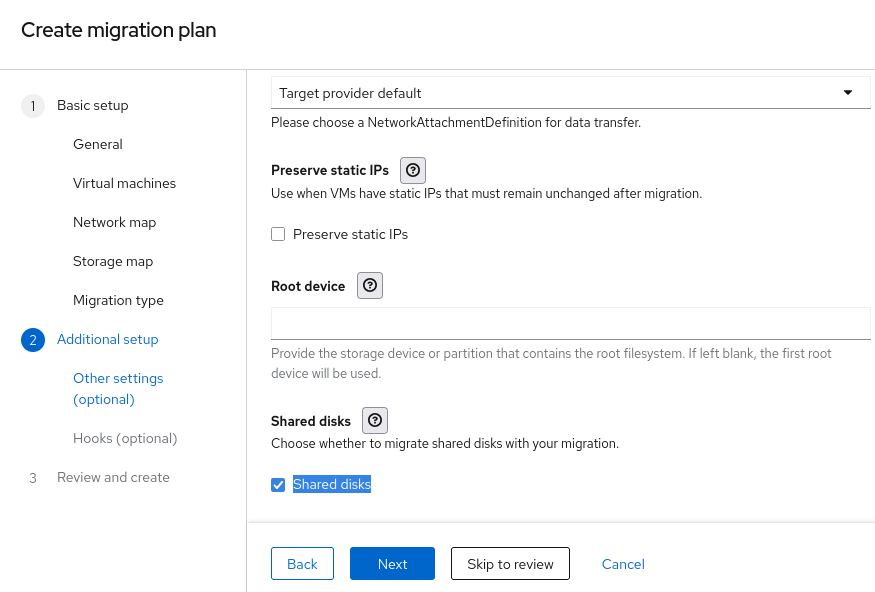Click the Next button
Image resolution: width=875 pixels, height=592 pixels.
click(392, 564)
